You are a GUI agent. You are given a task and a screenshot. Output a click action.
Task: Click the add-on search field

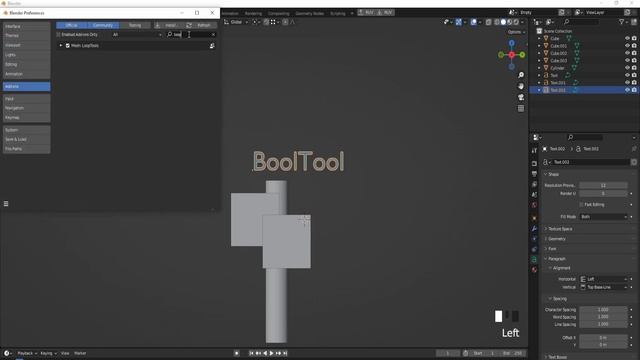point(190,35)
